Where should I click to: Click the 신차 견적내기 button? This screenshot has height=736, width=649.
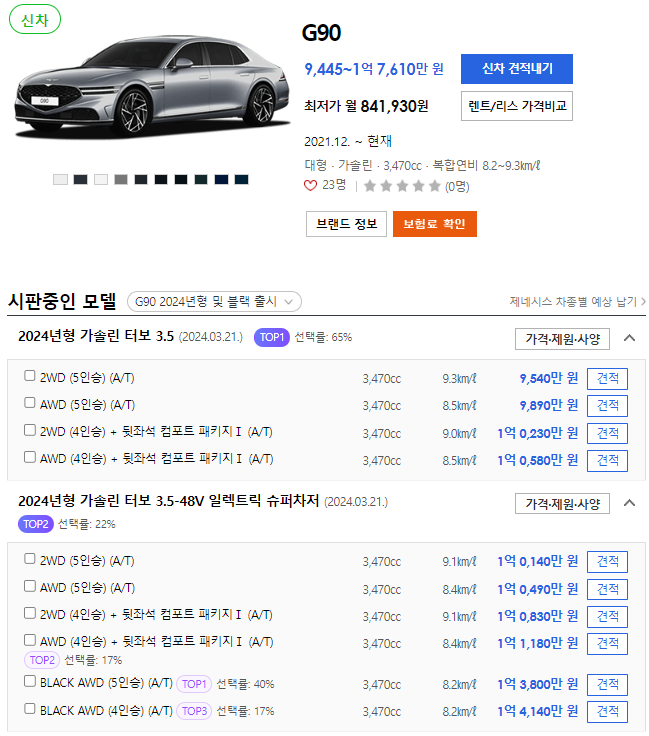tap(517, 69)
